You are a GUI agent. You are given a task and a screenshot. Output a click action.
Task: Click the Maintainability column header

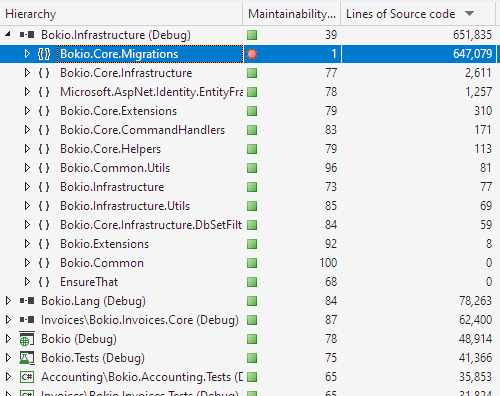(292, 14)
